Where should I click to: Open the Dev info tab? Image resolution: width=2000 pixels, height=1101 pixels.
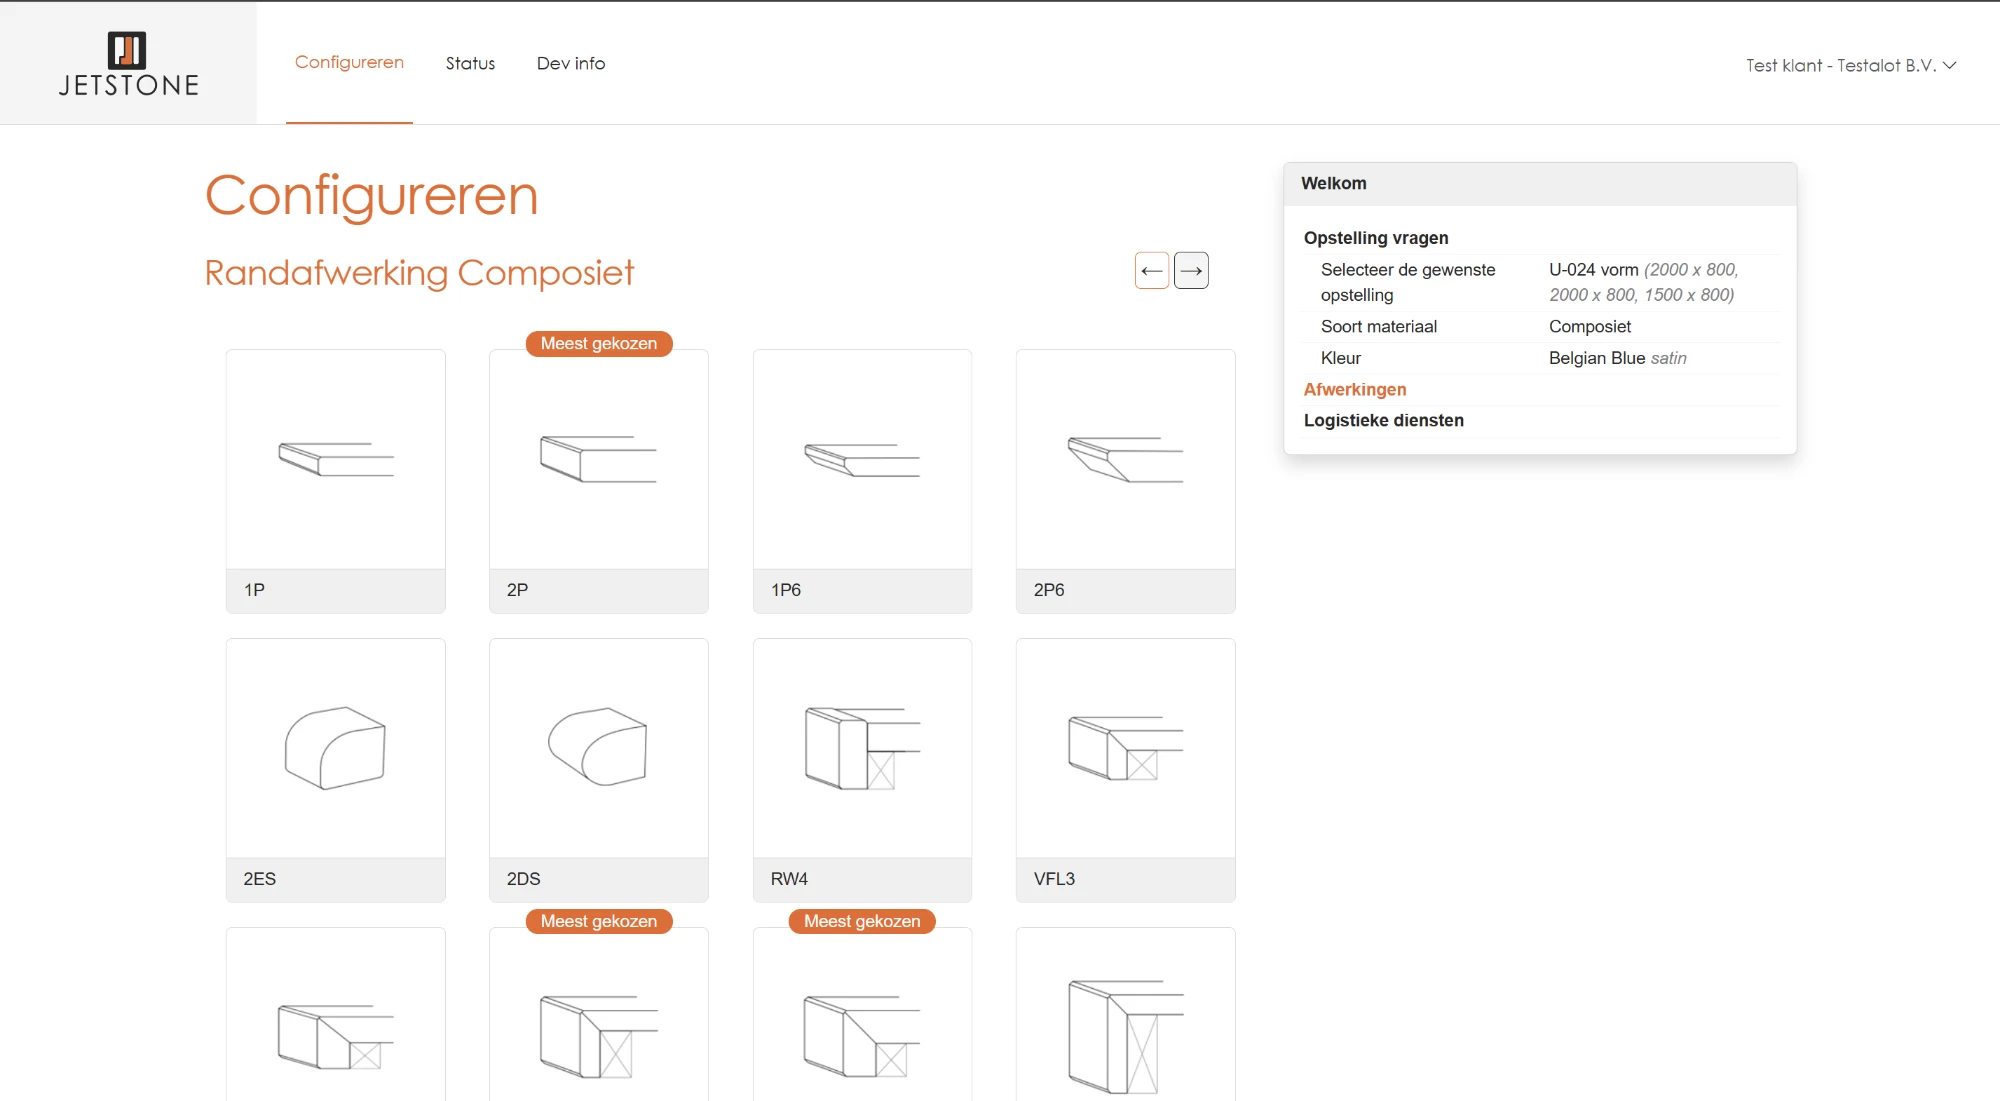click(x=571, y=63)
